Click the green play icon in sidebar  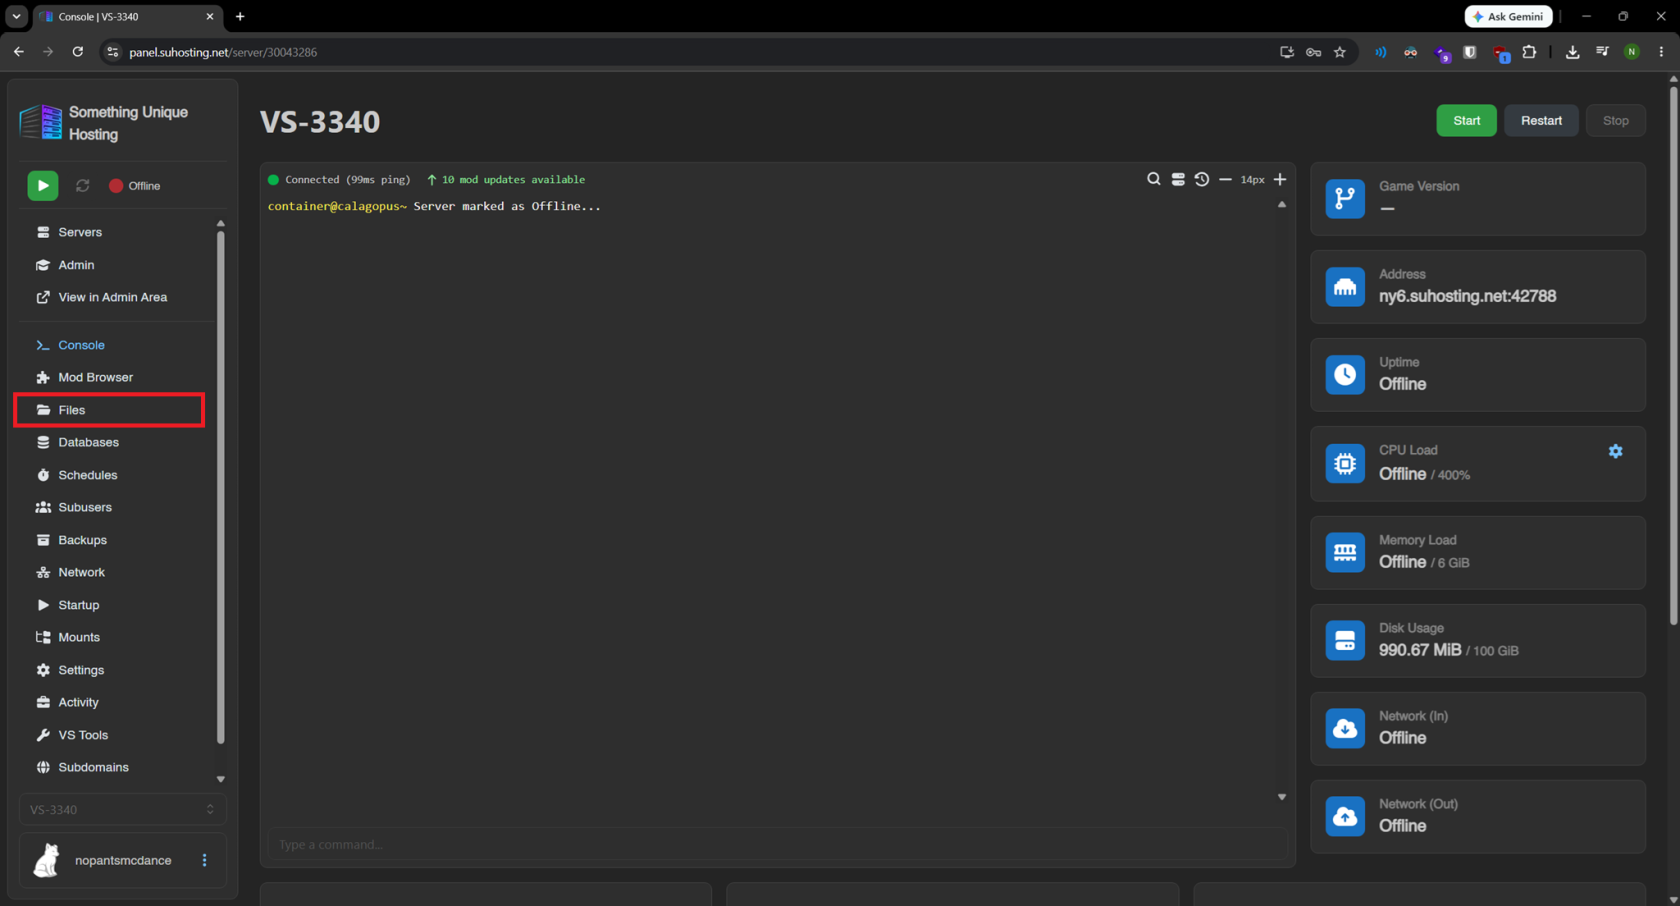pos(43,185)
